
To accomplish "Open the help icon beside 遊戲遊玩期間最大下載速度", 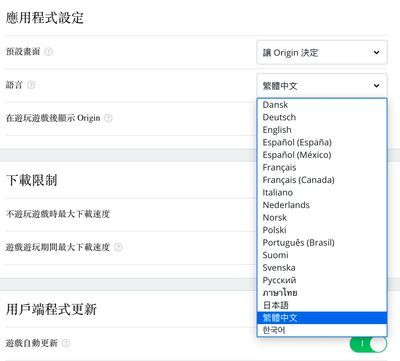I will pos(118,247).
